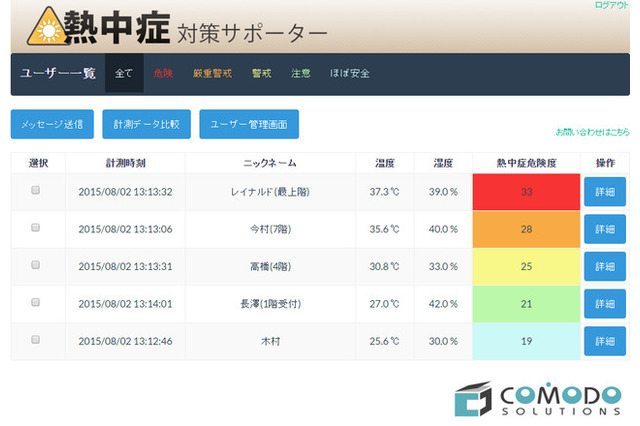Click nickname 高橋(4階)
Image resolution: width=640 pixels, height=426 pixels.
click(x=270, y=266)
